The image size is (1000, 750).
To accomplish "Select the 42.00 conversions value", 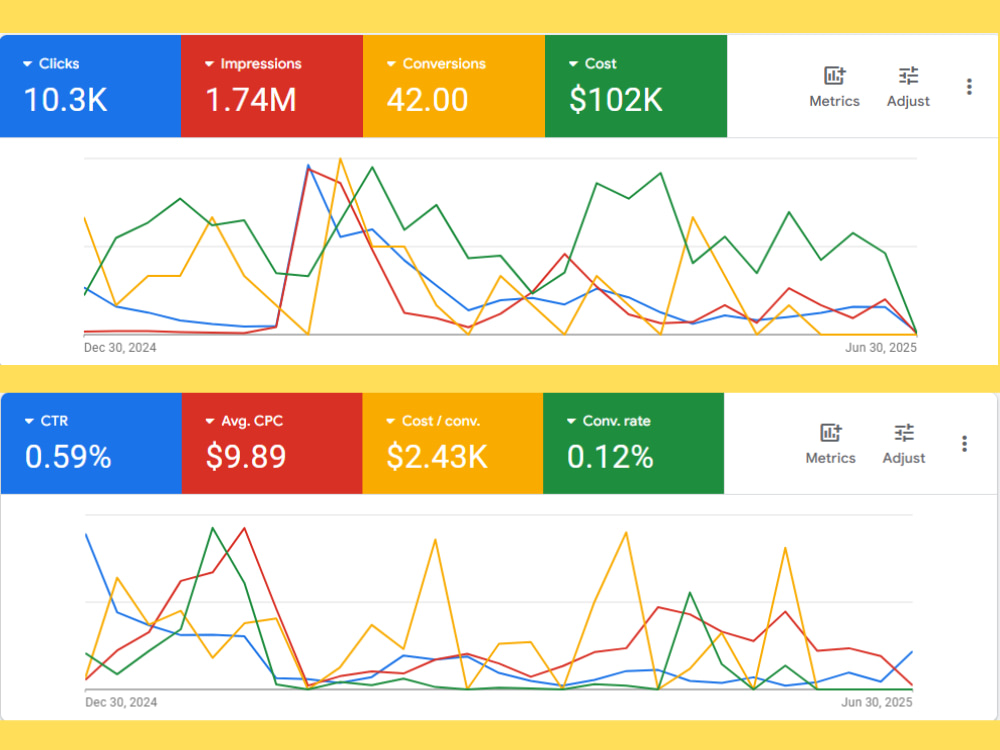I will click(x=427, y=100).
